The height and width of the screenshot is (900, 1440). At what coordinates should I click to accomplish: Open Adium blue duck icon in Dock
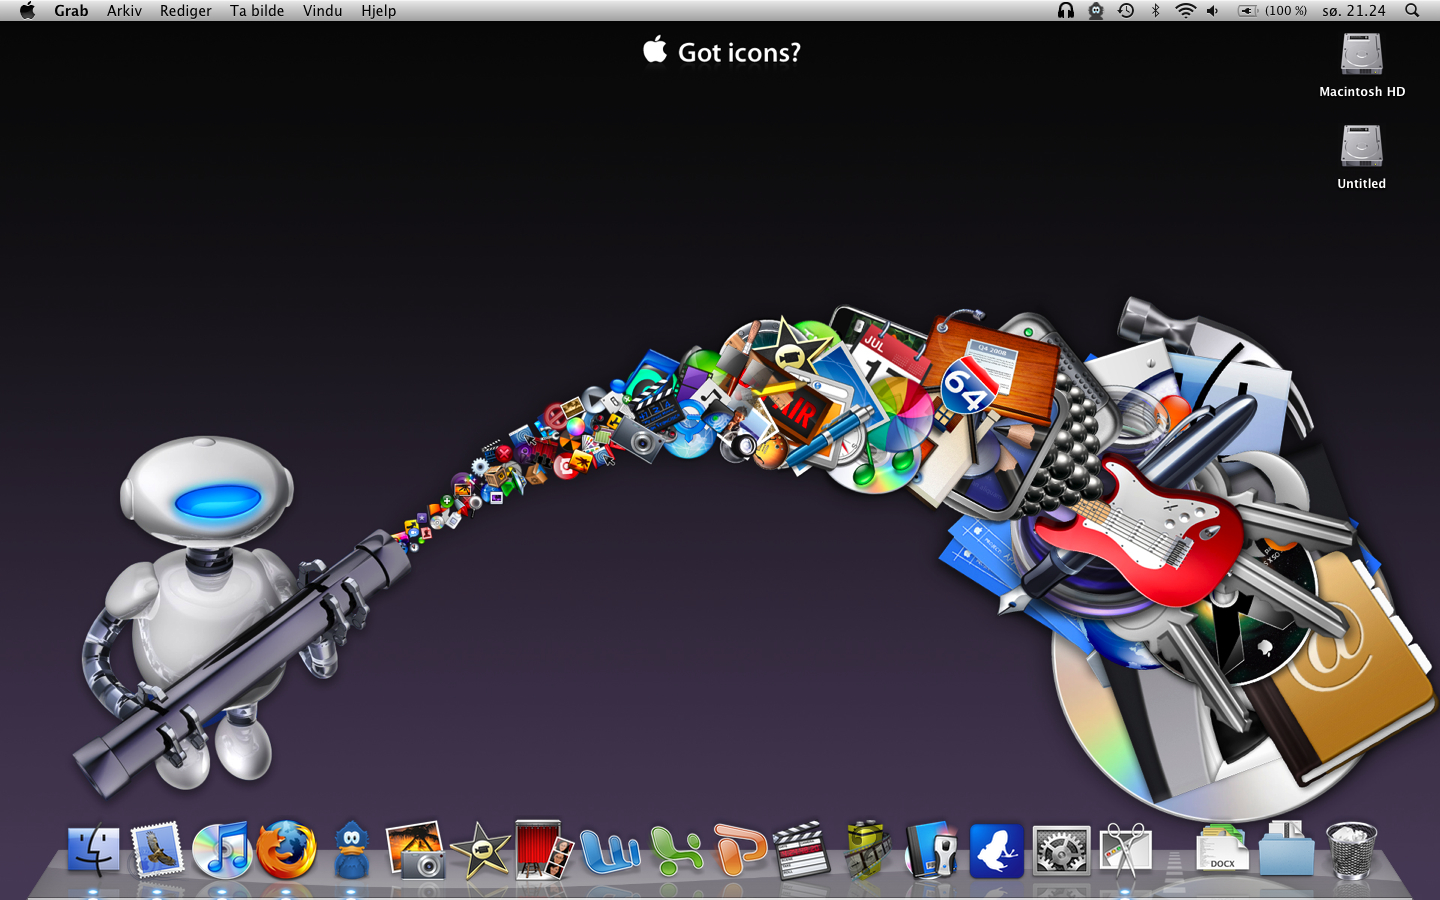click(x=351, y=850)
